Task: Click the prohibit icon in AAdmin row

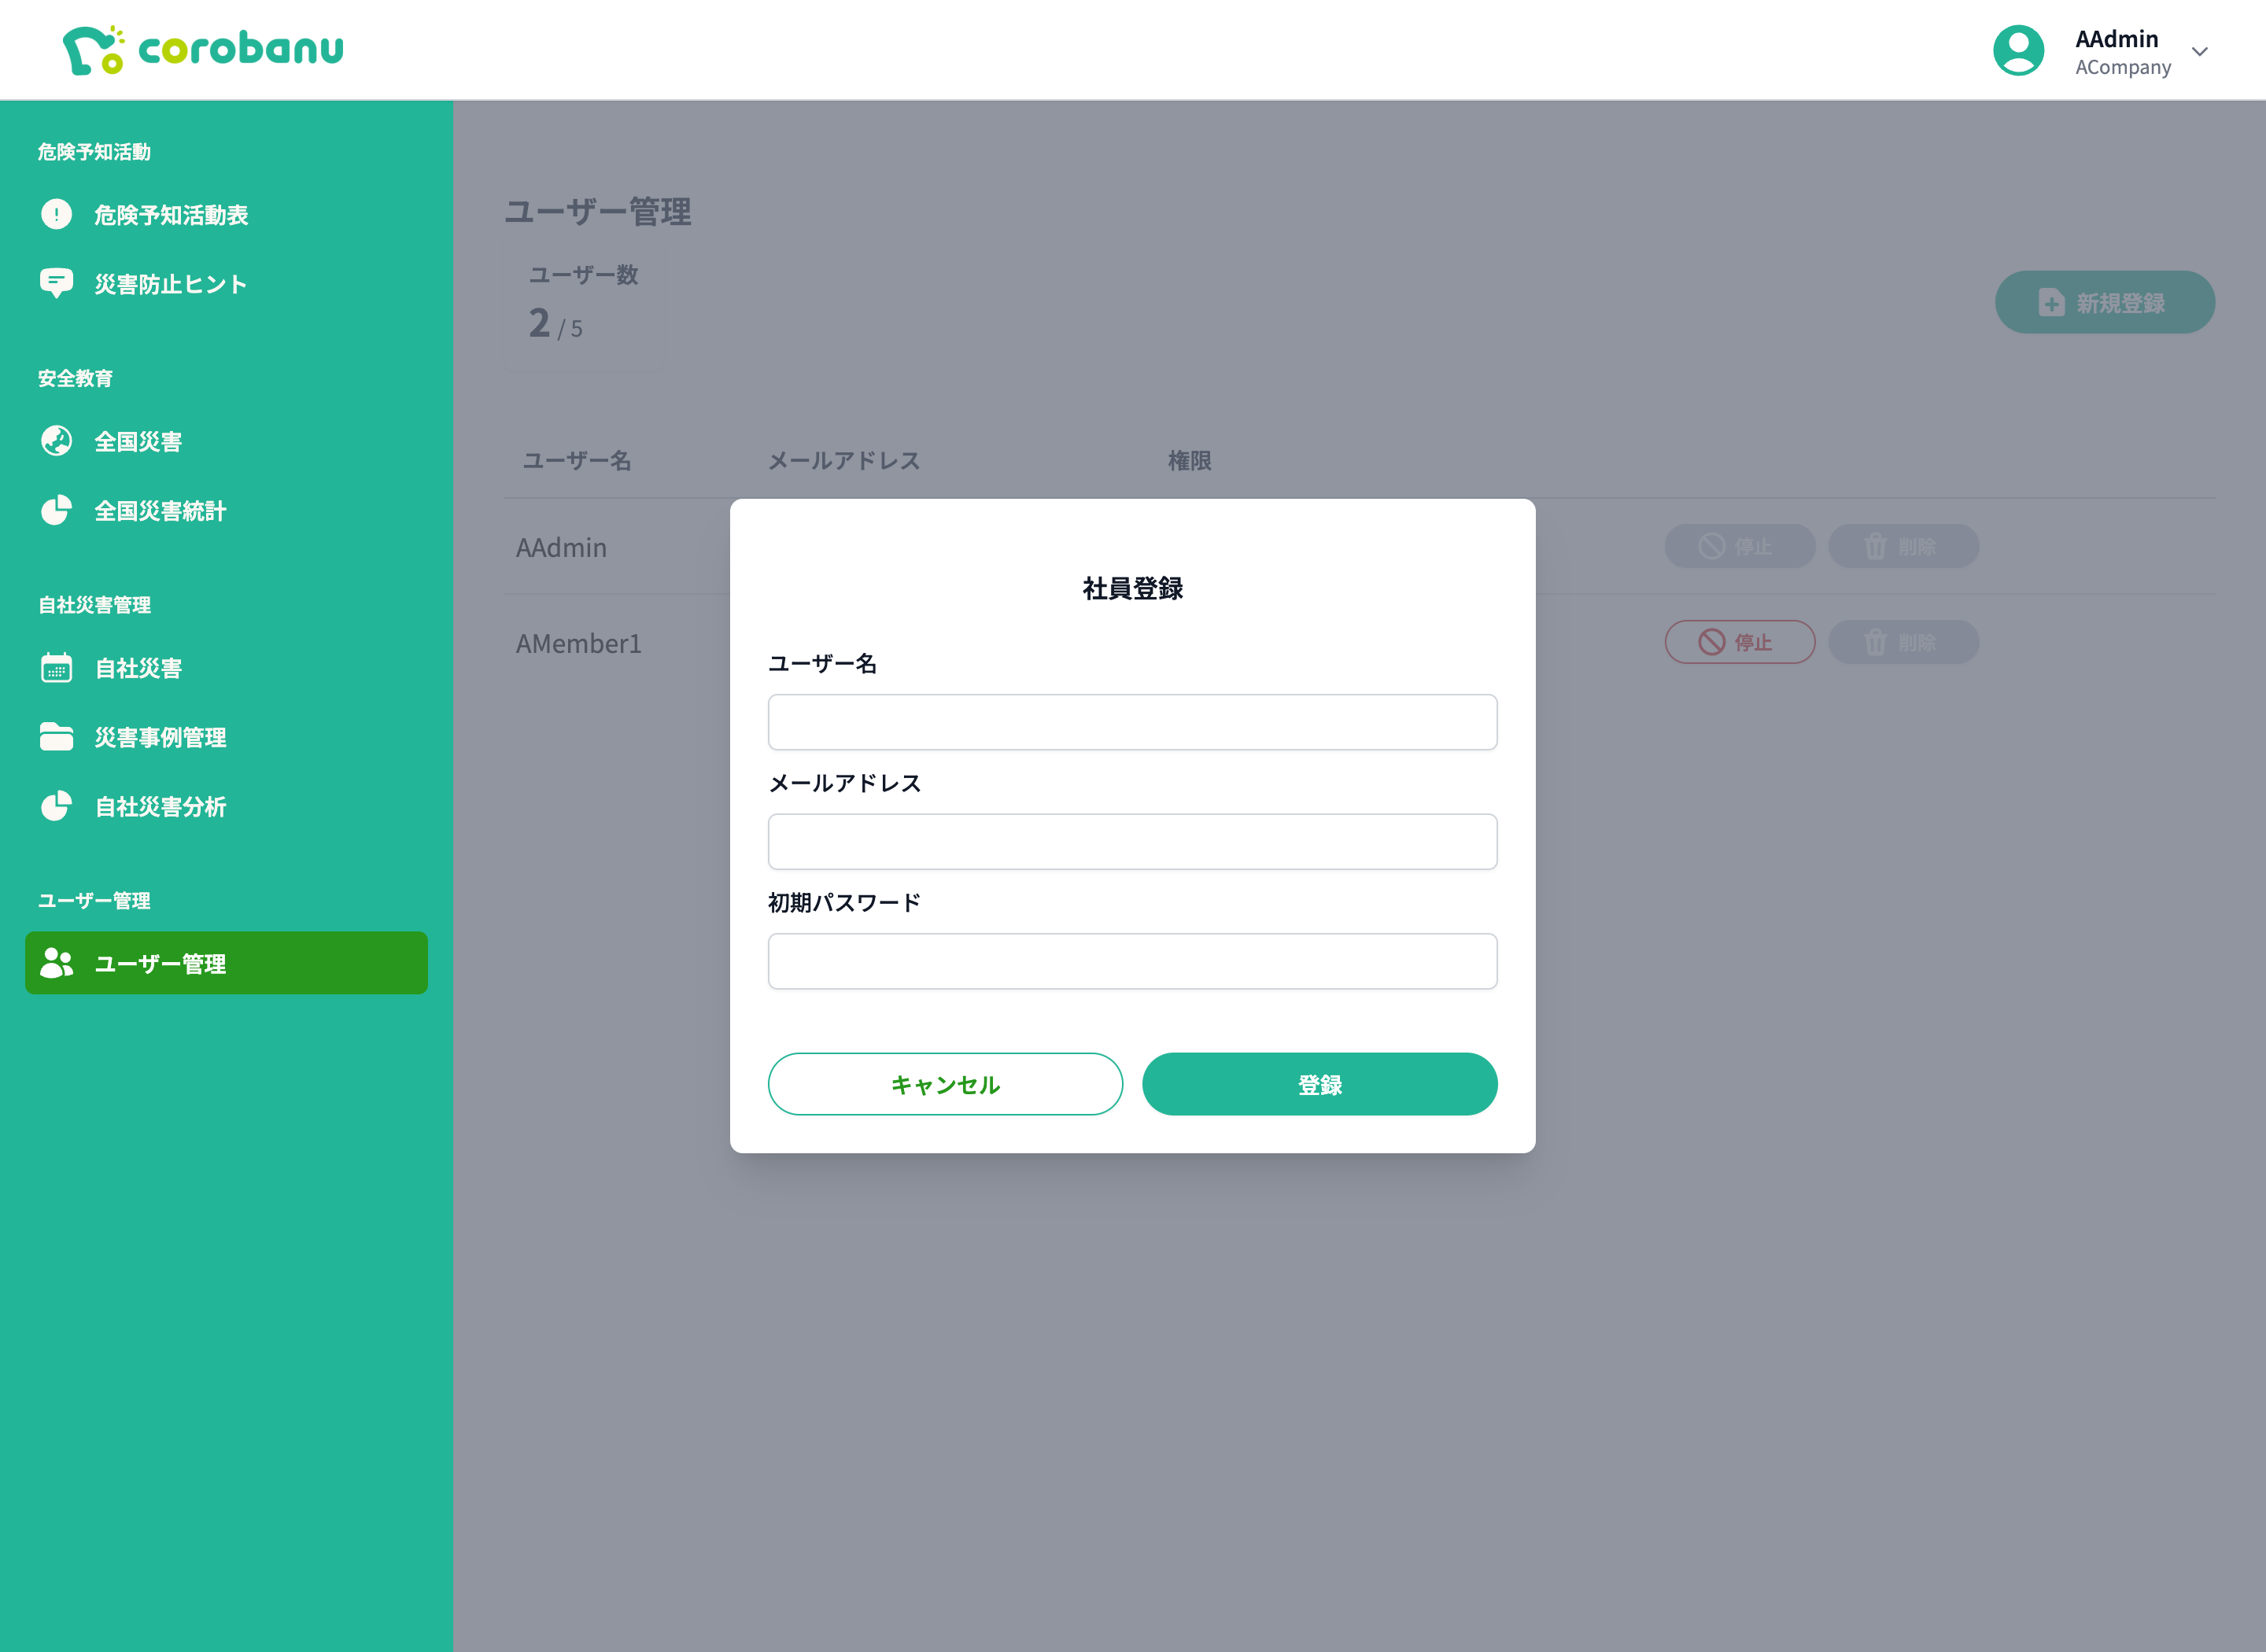Action: [1711, 546]
